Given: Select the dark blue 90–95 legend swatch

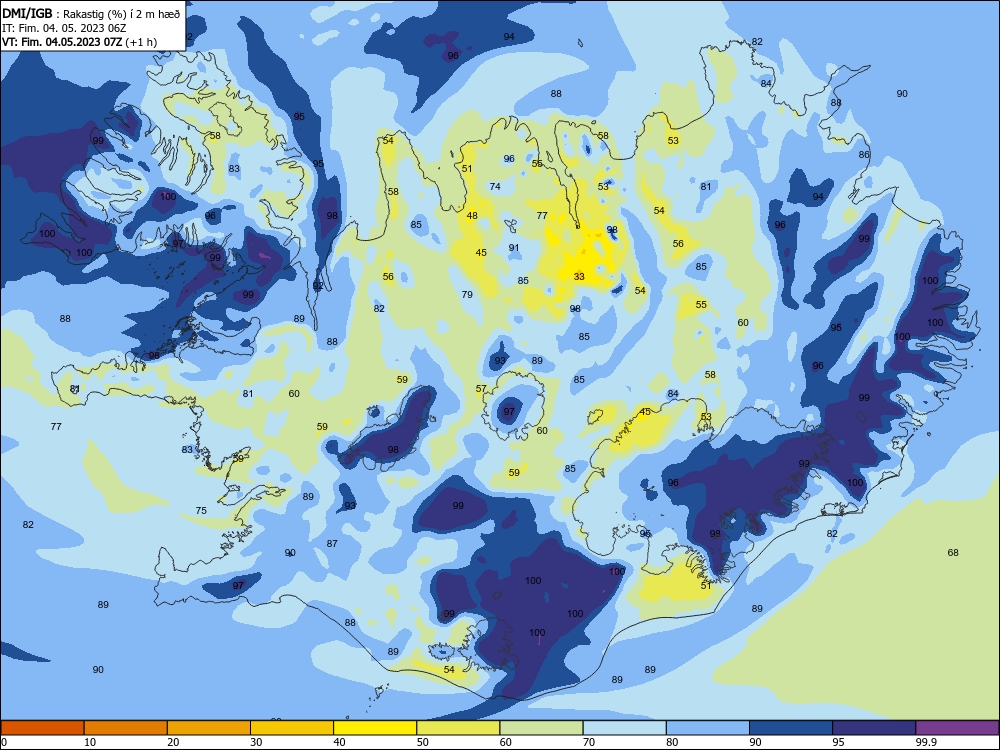Looking at the screenshot, I should click(x=791, y=728).
